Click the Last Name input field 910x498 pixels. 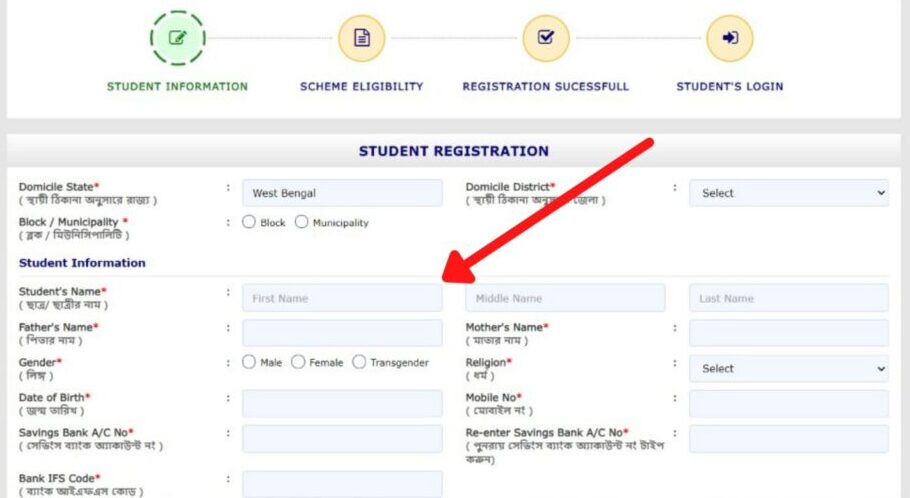click(x=788, y=298)
